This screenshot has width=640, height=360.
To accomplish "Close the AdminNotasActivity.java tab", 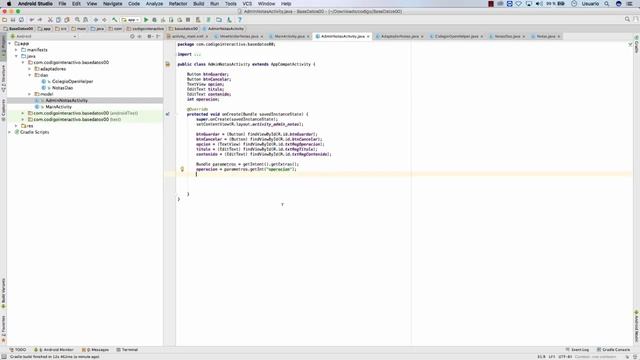I will click(368, 37).
